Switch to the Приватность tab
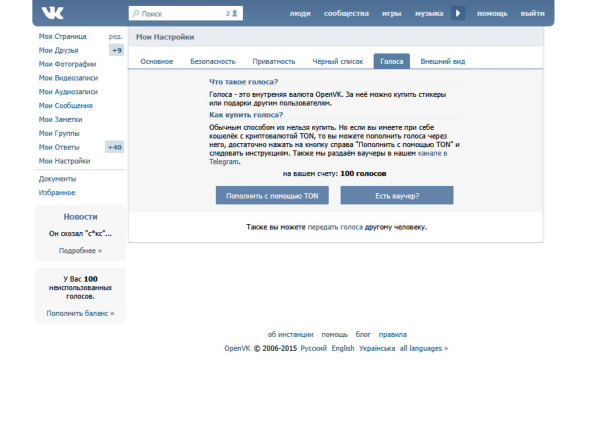Viewport: 604px width, 426px height. (274, 61)
